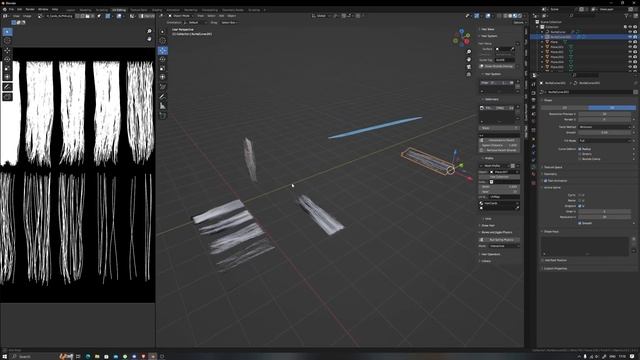Select the UV editor Move tool

coord(7,50)
